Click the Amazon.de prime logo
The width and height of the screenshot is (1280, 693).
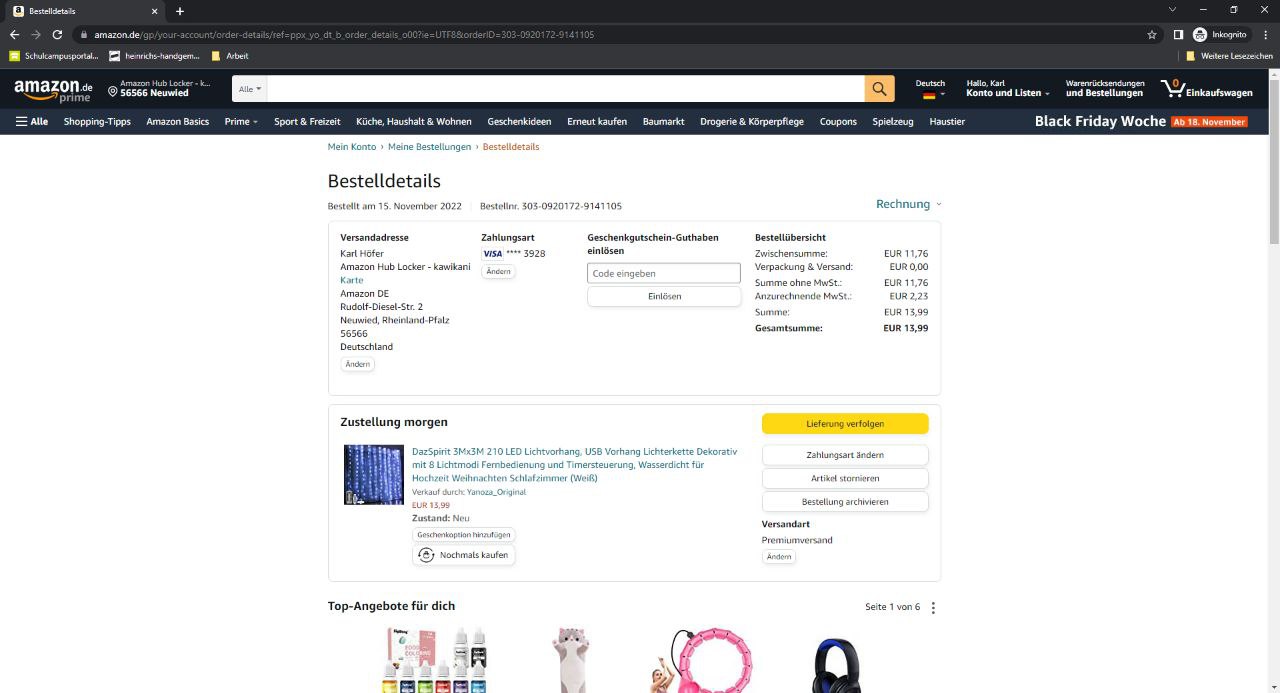tap(53, 90)
